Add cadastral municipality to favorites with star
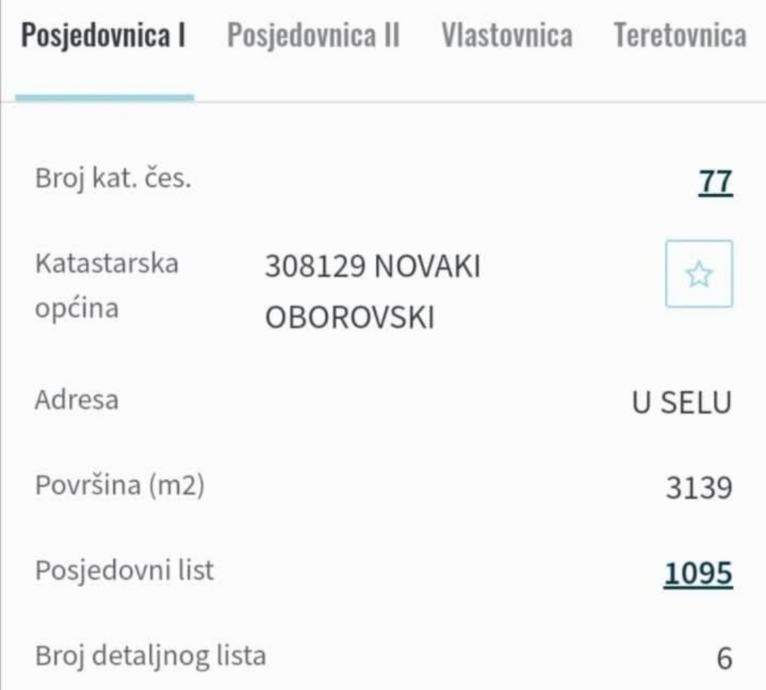This screenshot has height=690, width=766. click(x=699, y=274)
